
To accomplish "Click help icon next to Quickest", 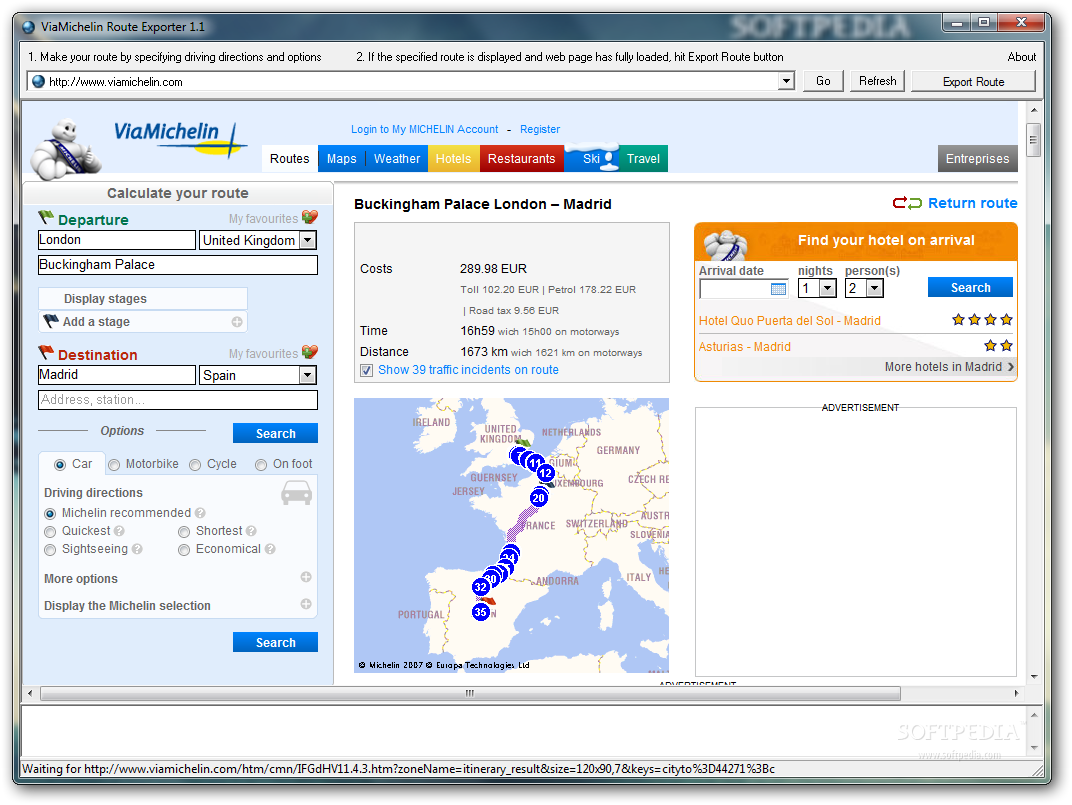I will pos(119,531).
